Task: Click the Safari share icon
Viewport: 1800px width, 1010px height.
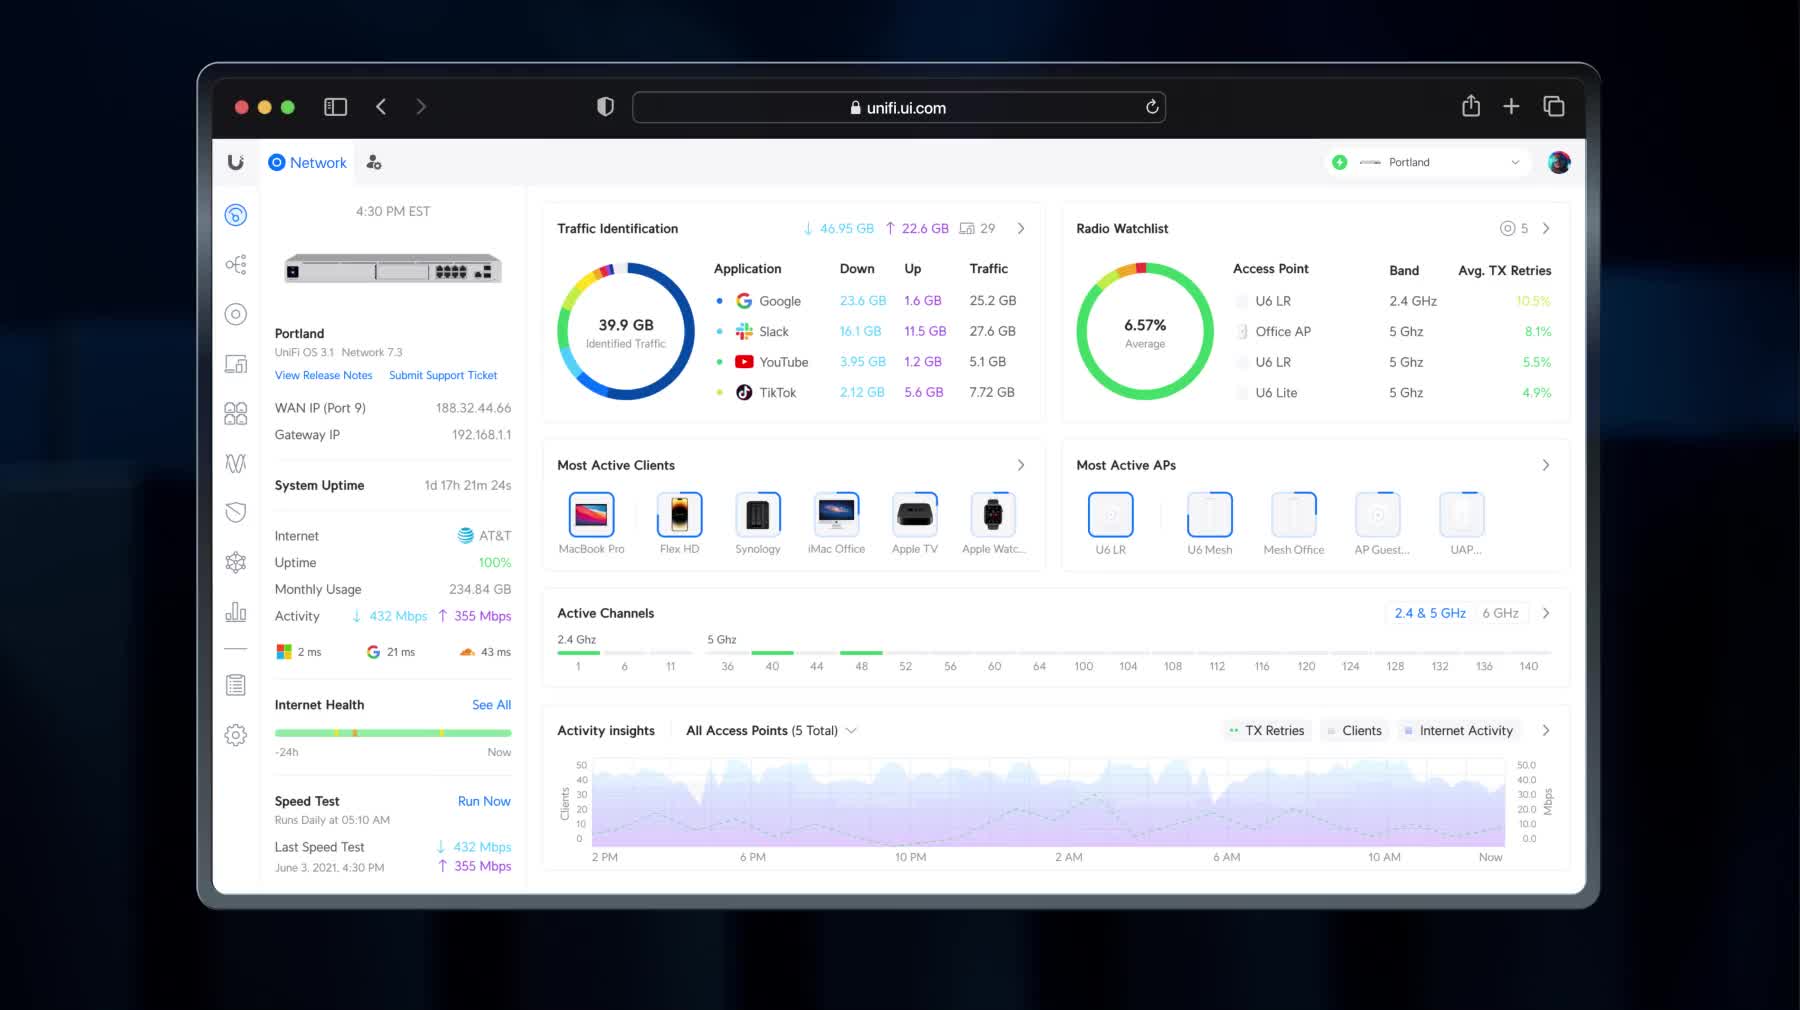Action: coord(1470,107)
